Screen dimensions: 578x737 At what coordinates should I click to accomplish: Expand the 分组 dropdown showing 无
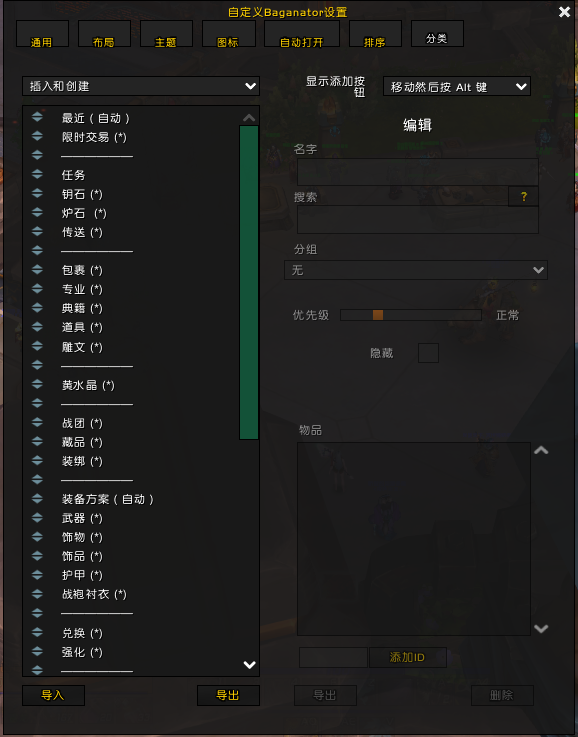[416, 270]
